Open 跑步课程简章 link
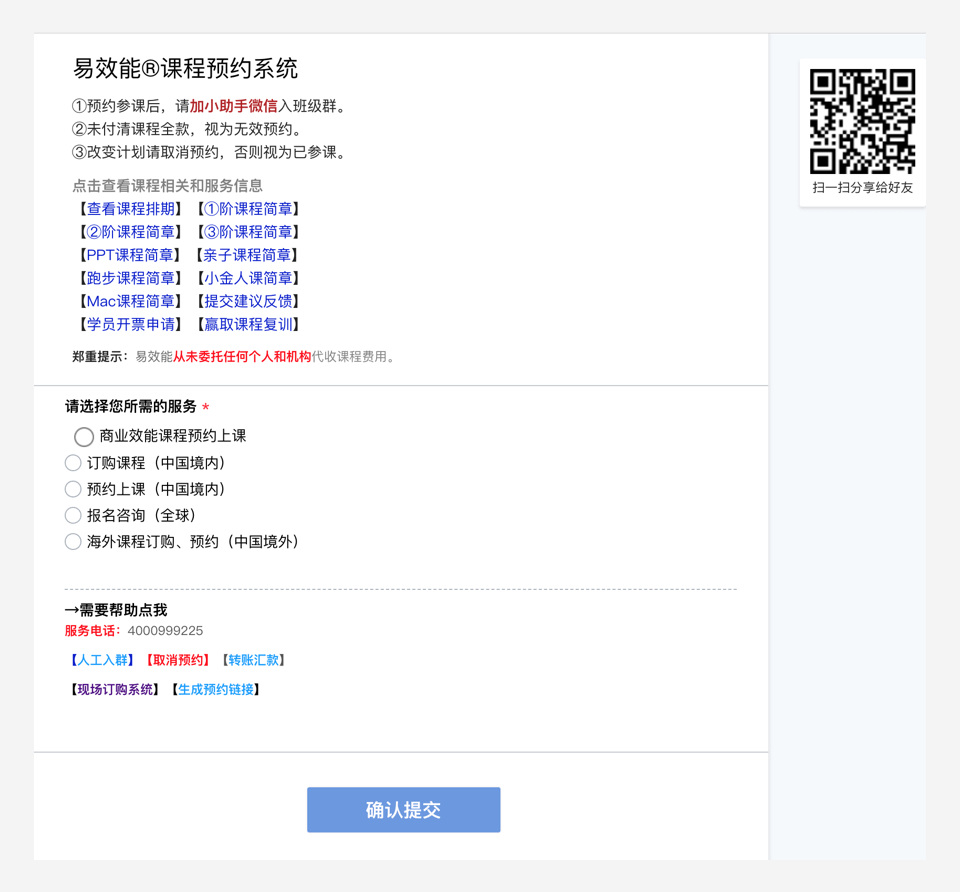Image resolution: width=960 pixels, height=892 pixels. [130, 279]
